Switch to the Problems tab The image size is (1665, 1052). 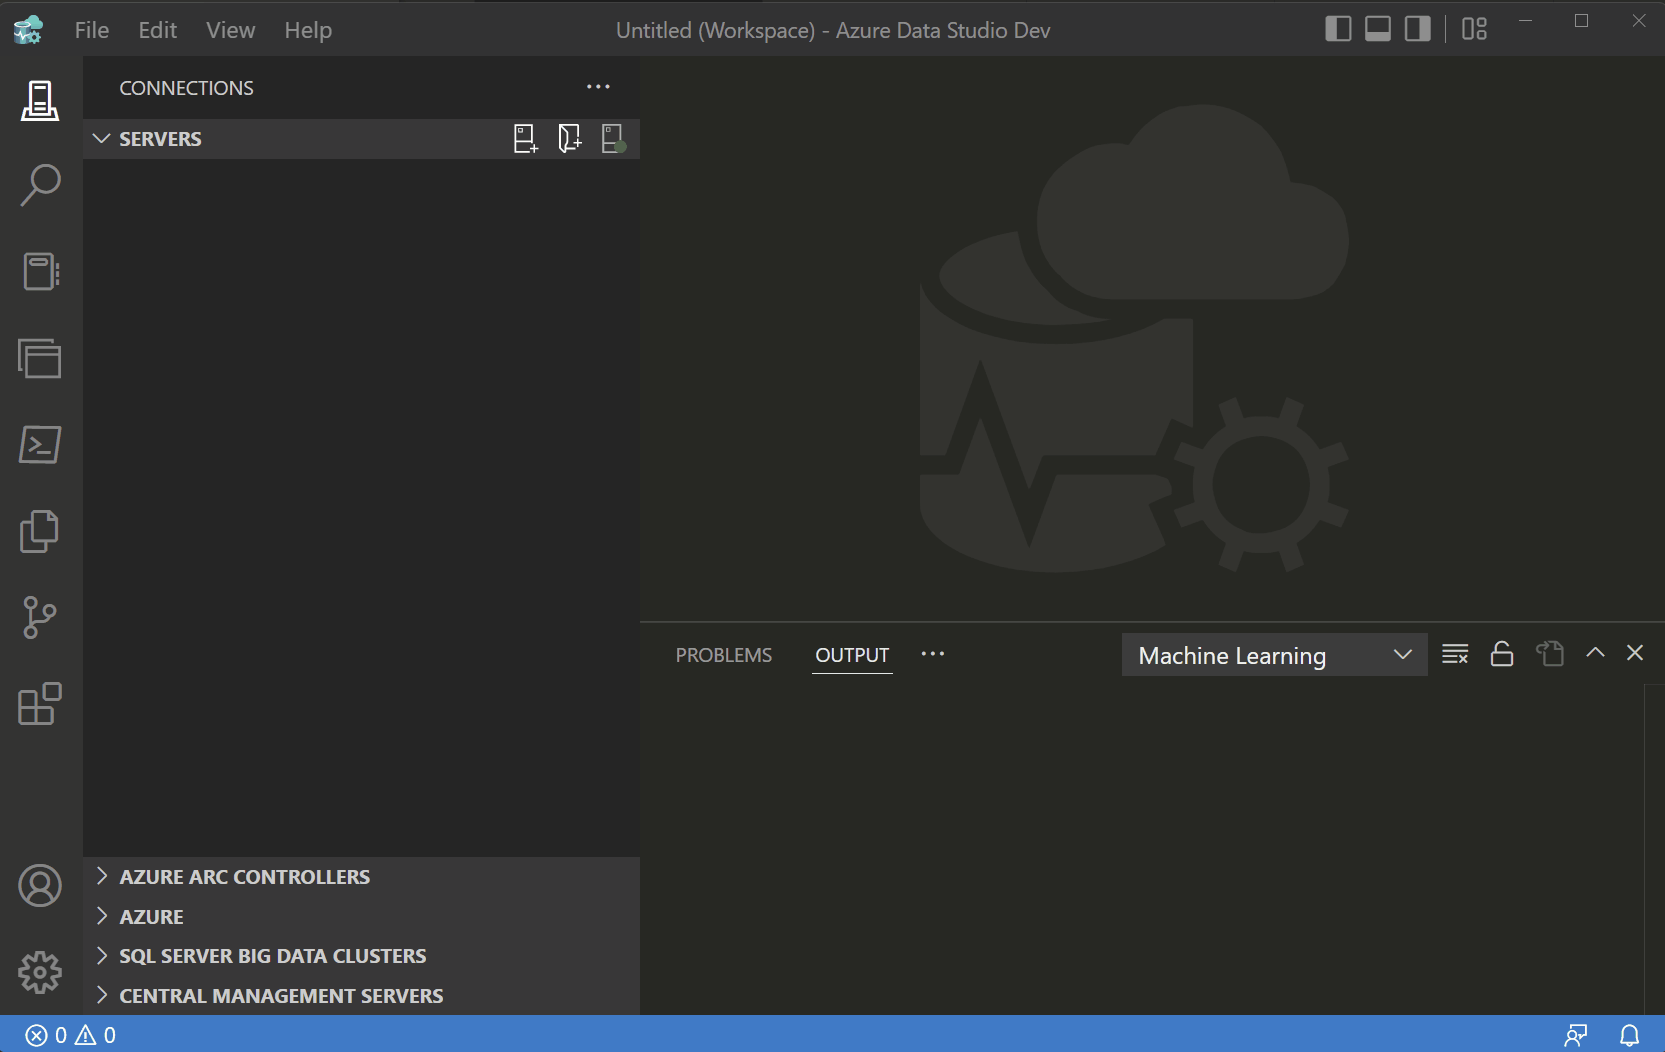723,655
